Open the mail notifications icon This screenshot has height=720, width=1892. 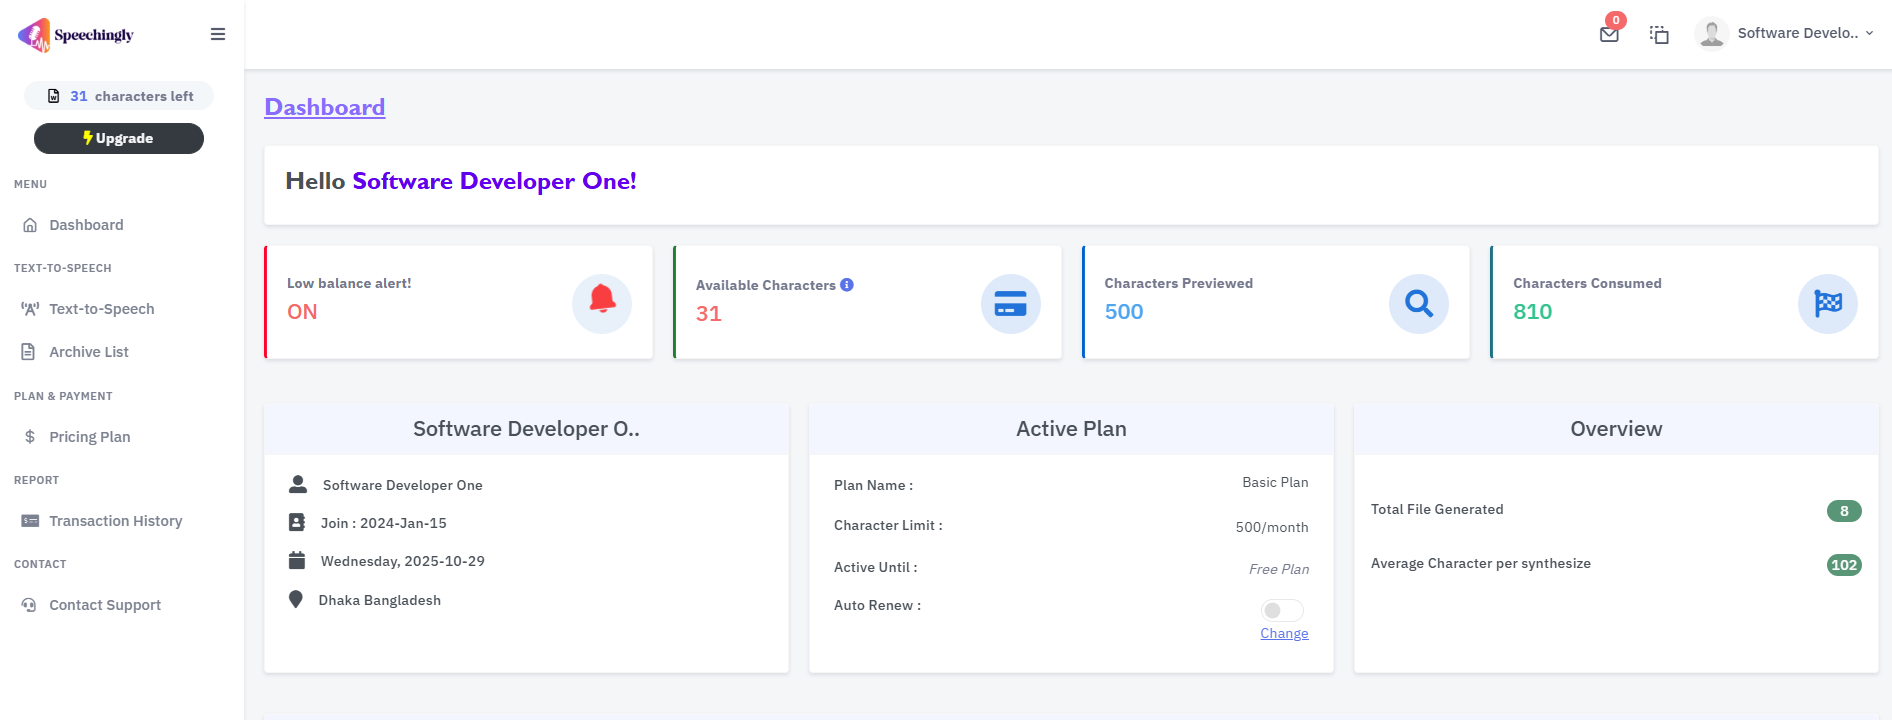(1609, 34)
